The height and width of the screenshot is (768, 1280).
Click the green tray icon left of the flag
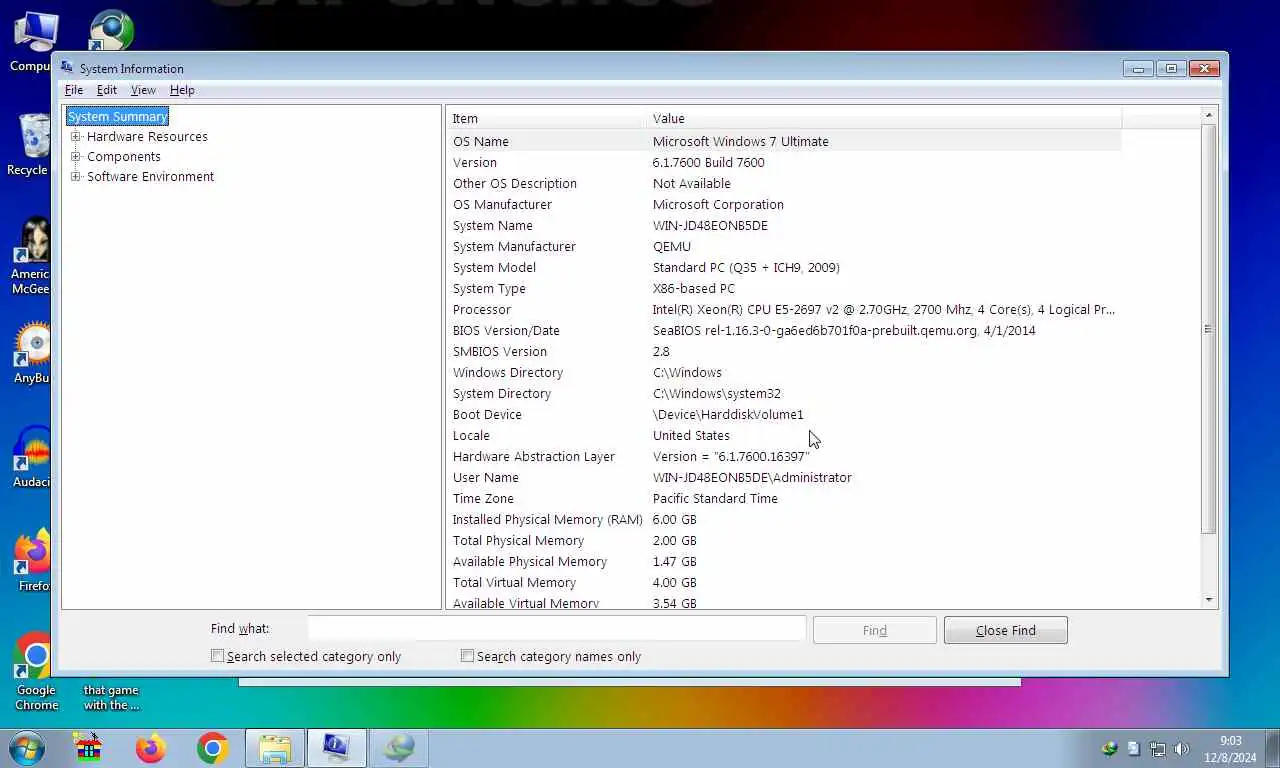pos(1109,748)
